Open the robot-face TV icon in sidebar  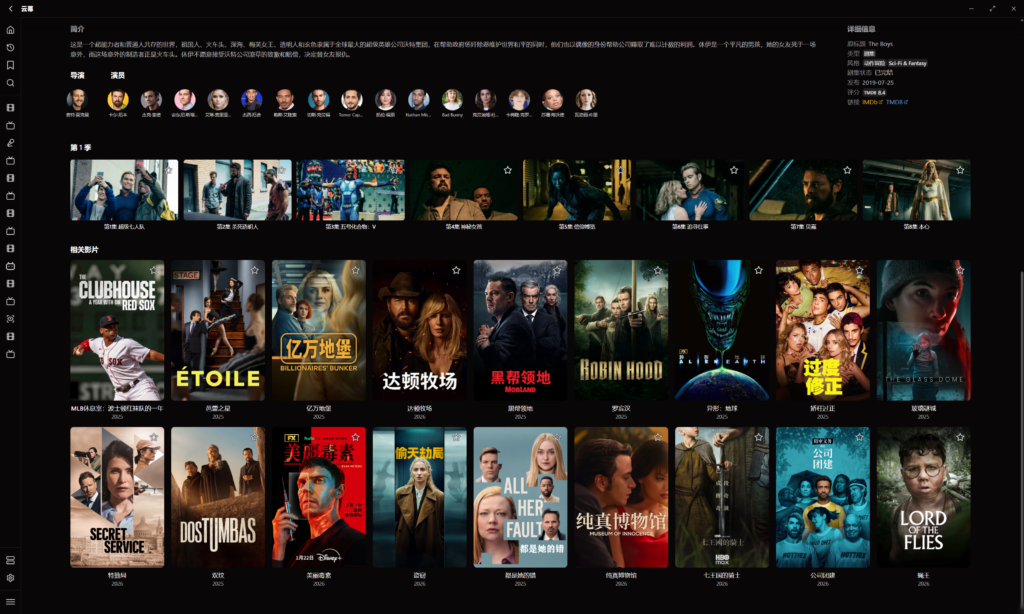10,266
